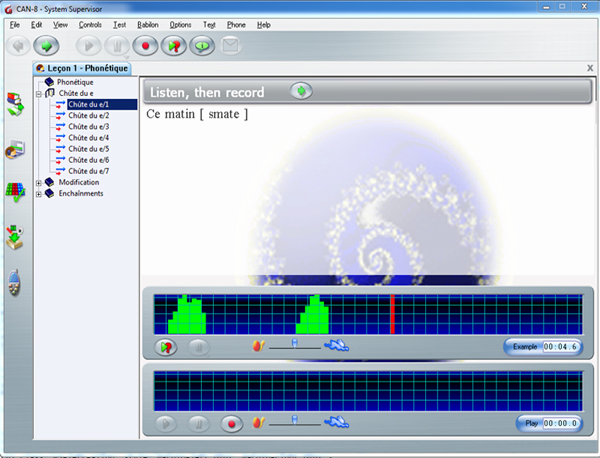The width and height of the screenshot is (600, 458).
Task: Click the green icon beside Listen, then record
Action: tap(301, 92)
